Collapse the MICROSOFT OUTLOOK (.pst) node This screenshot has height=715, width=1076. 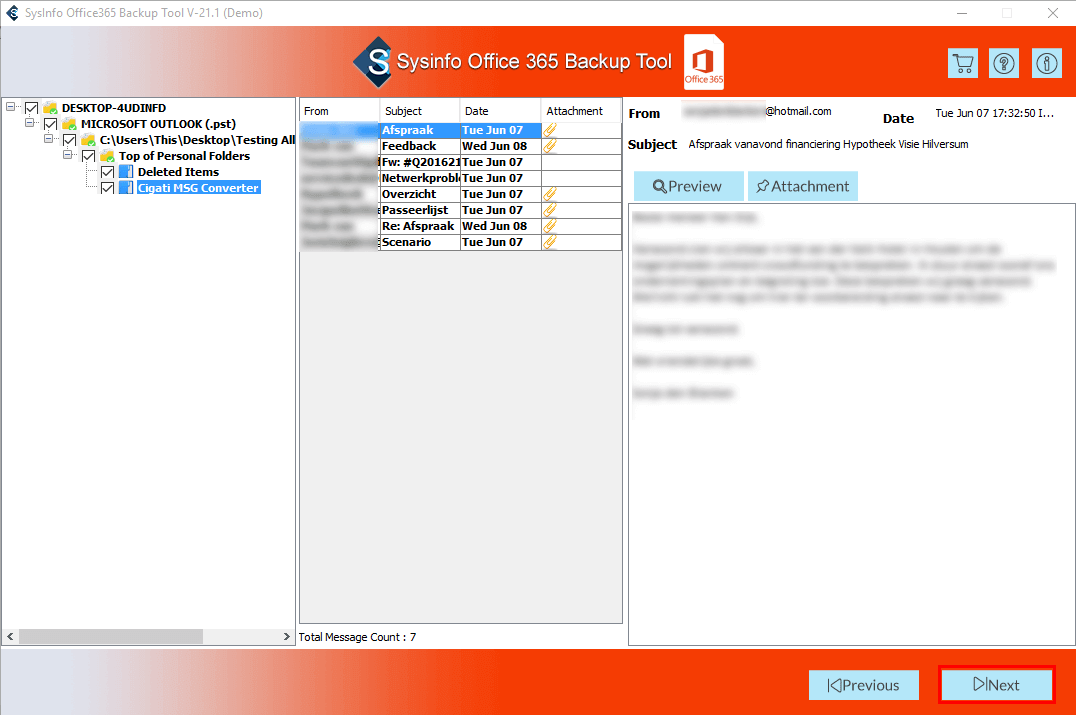(x=30, y=124)
